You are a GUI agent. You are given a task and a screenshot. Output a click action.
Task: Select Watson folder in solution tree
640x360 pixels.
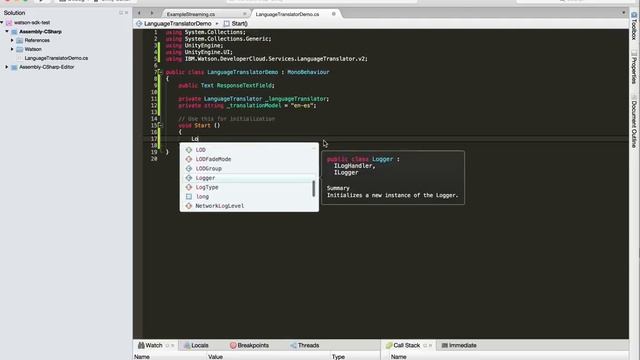tap(33, 49)
